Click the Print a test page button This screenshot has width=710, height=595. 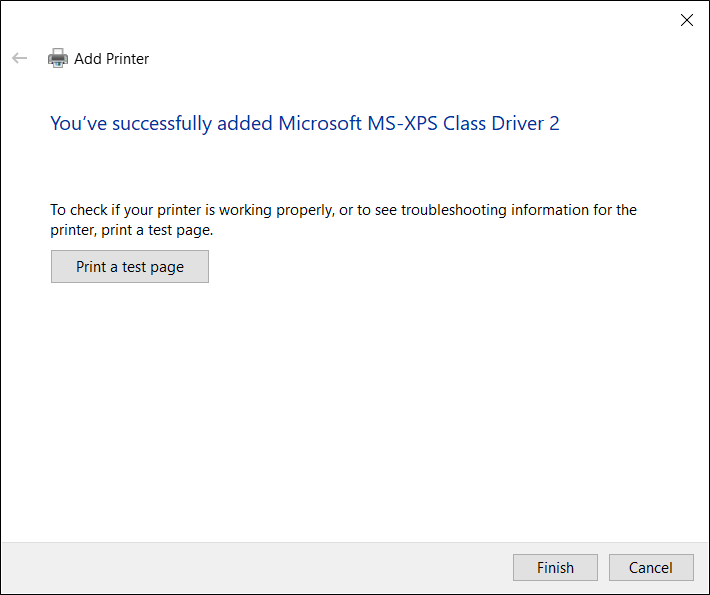130,267
